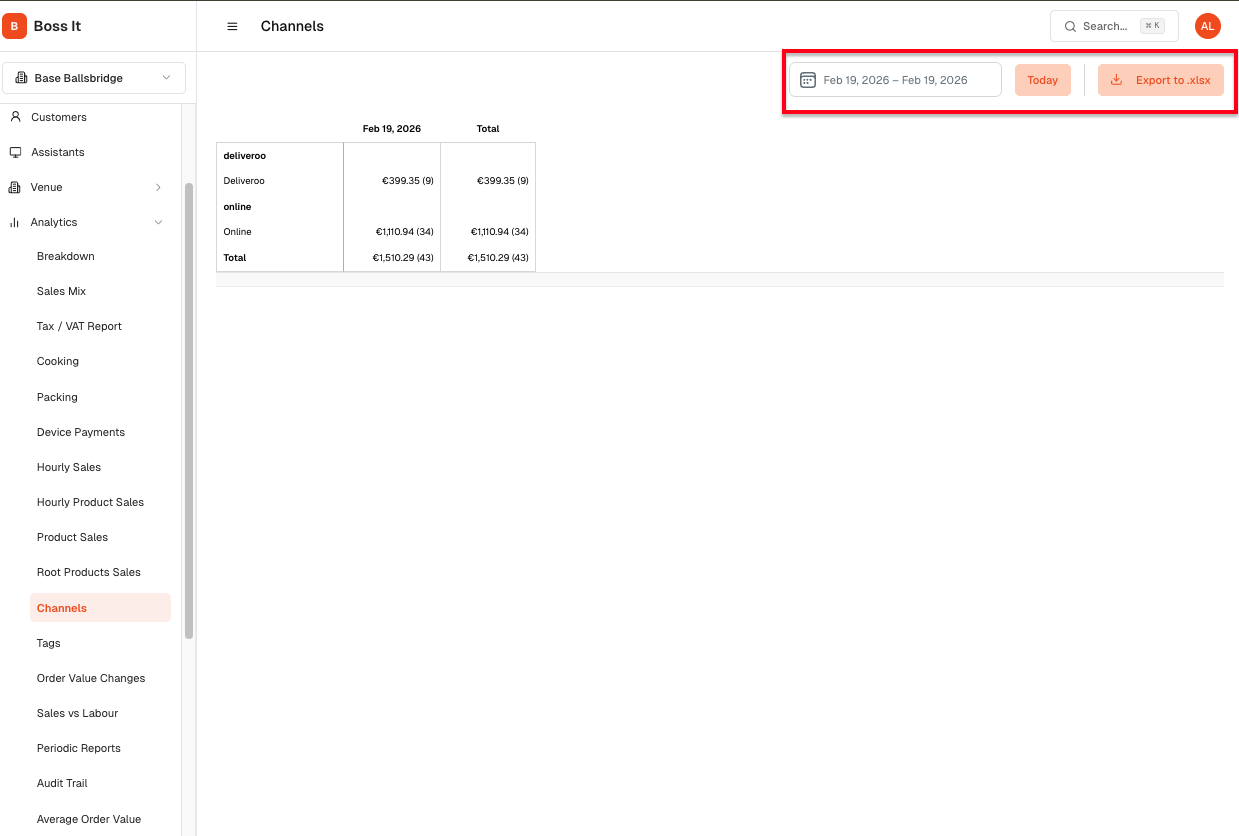Screen dimensions: 1239x836
Task: Open the Sales Mix report
Action: pos(61,291)
